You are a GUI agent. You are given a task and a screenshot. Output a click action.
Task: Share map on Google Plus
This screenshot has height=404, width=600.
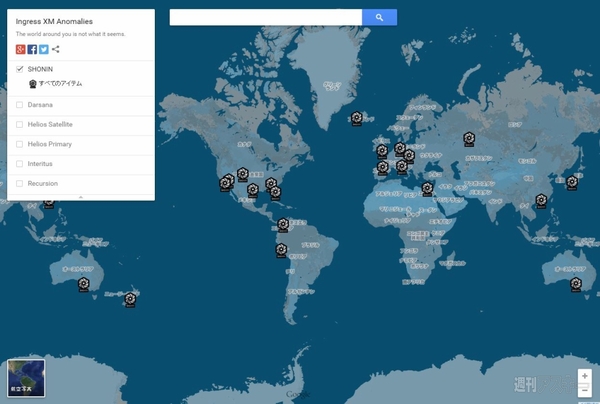click(x=20, y=49)
